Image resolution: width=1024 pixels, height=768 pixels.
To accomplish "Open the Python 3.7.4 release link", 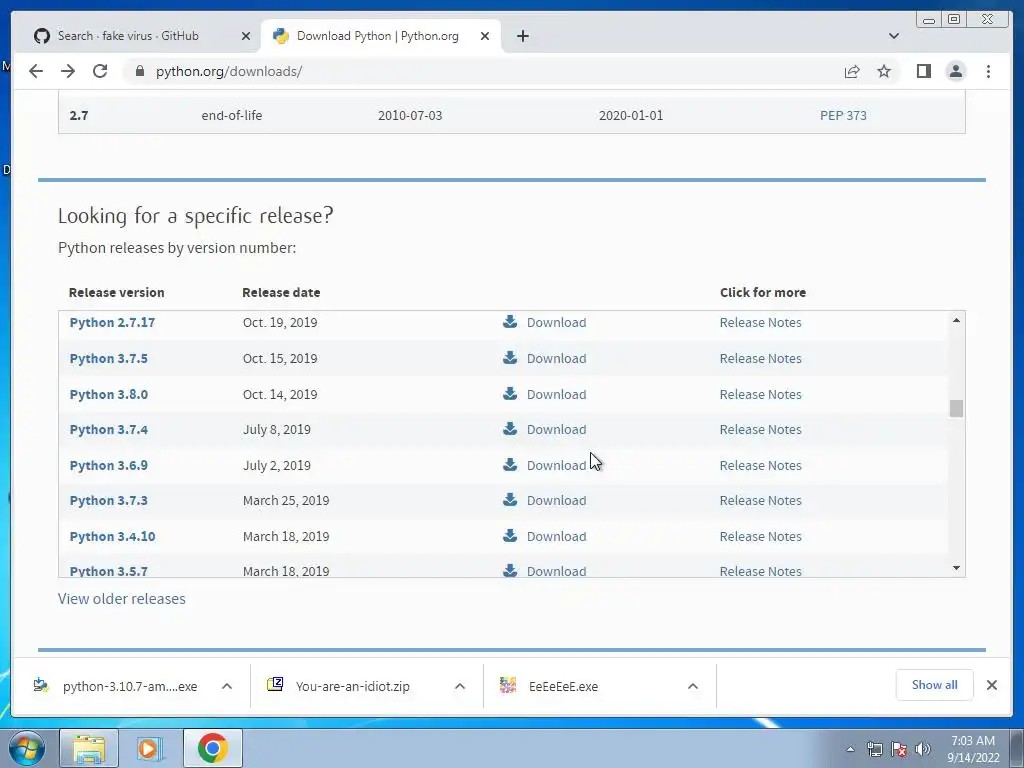I will coord(108,429).
